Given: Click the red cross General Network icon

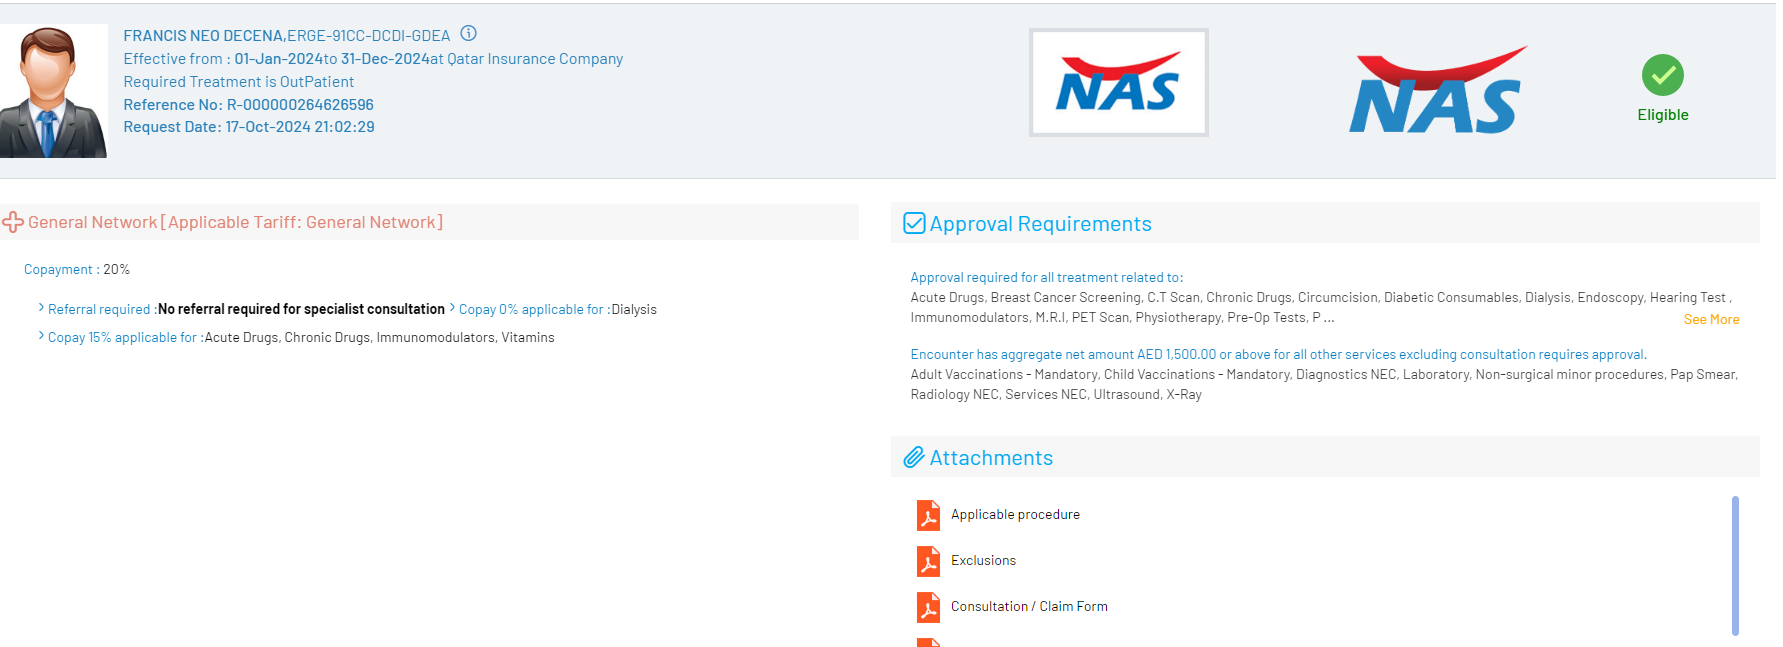Looking at the screenshot, I should pyautogui.click(x=13, y=222).
